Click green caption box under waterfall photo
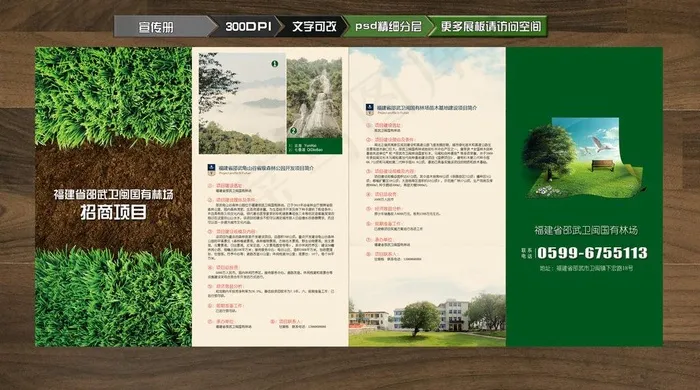700x390 pixels. click(x=314, y=146)
